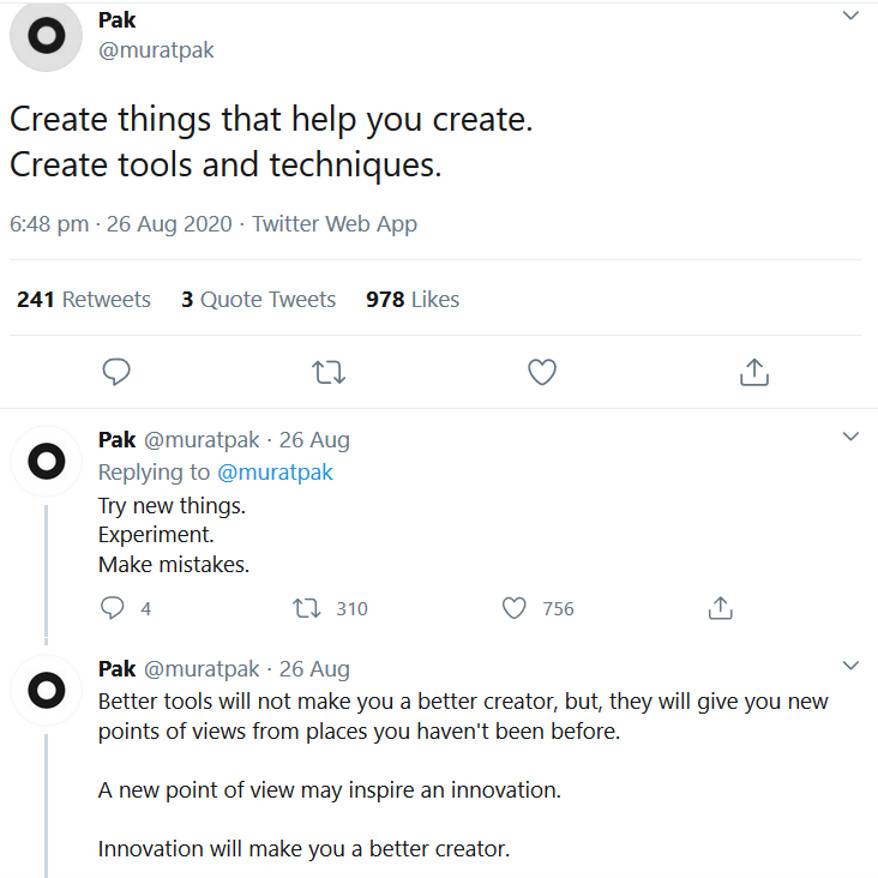Share the main tweet via share icon

pos(753,372)
